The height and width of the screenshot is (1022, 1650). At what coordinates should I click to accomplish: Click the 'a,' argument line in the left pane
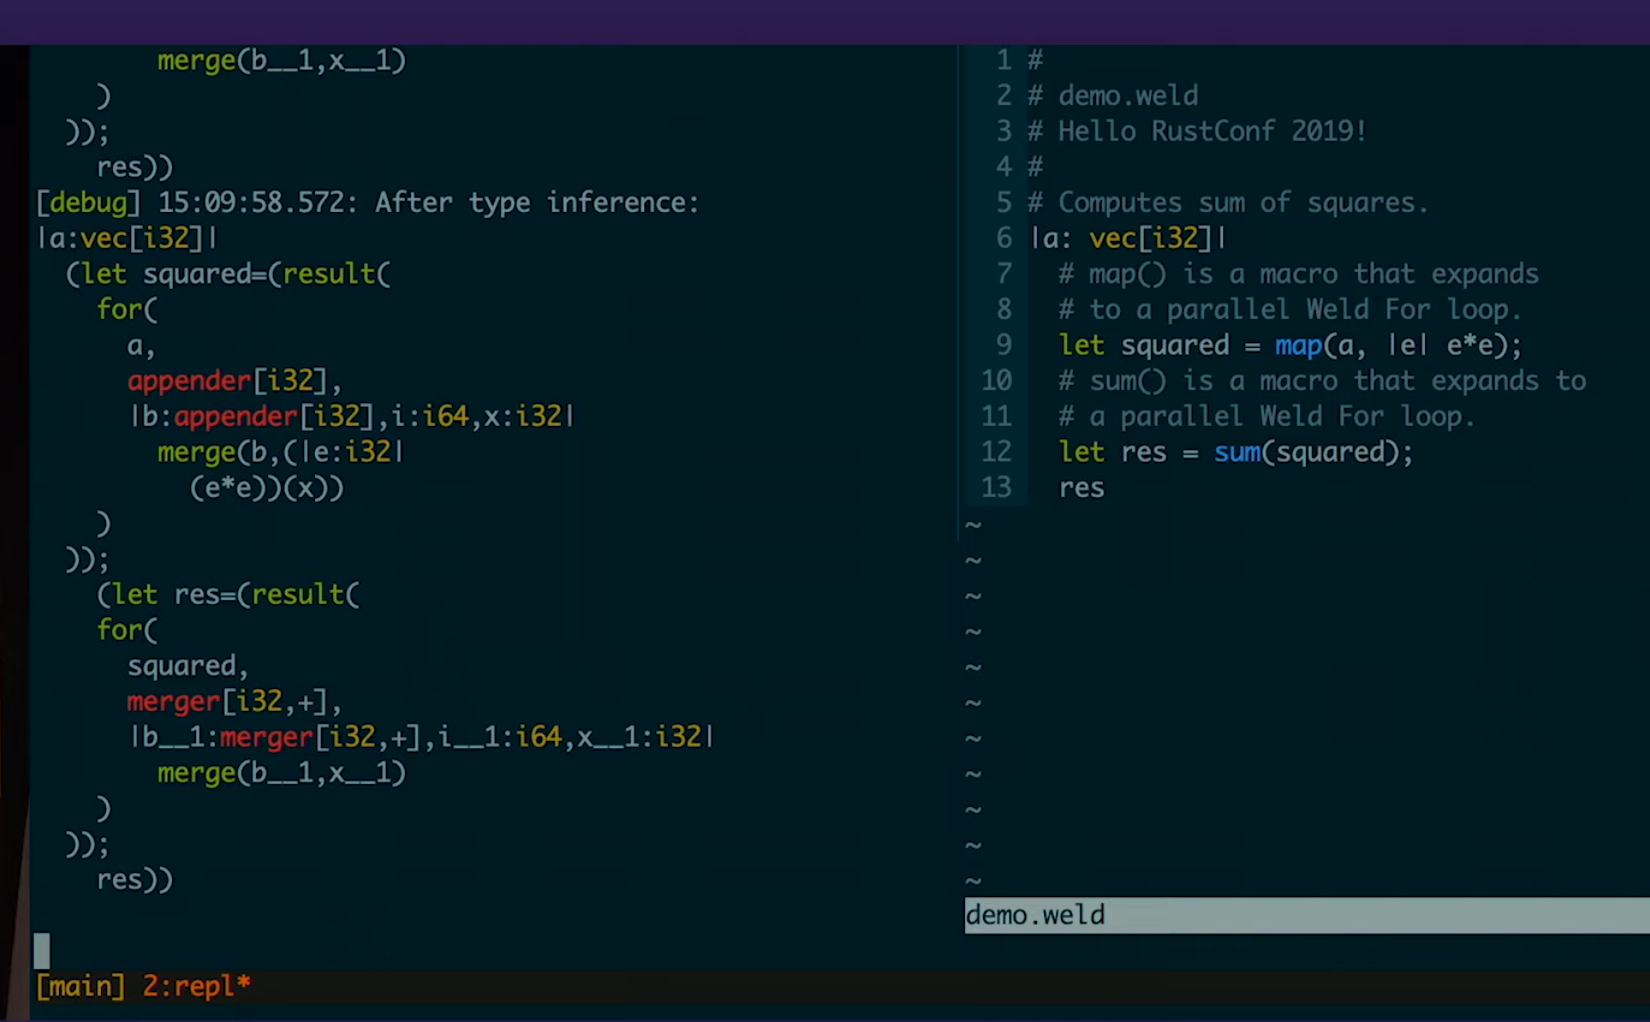141,346
